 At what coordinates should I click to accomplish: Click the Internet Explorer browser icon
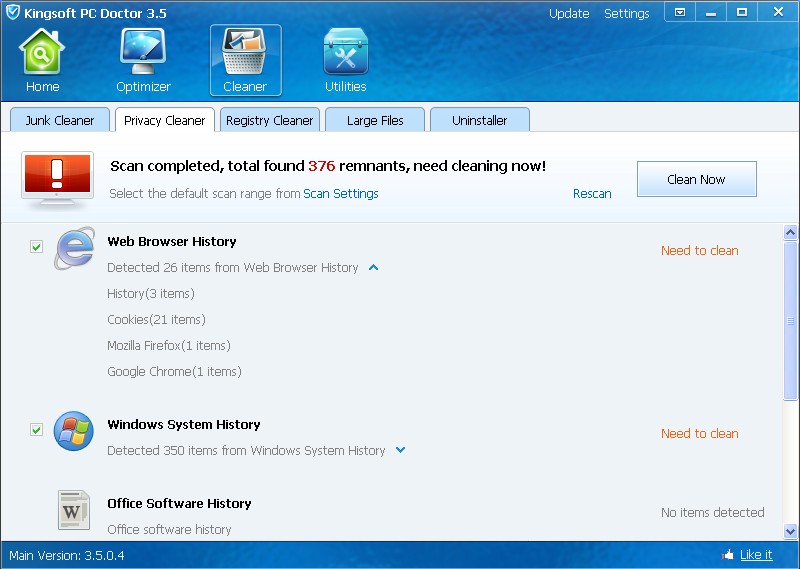(x=74, y=249)
